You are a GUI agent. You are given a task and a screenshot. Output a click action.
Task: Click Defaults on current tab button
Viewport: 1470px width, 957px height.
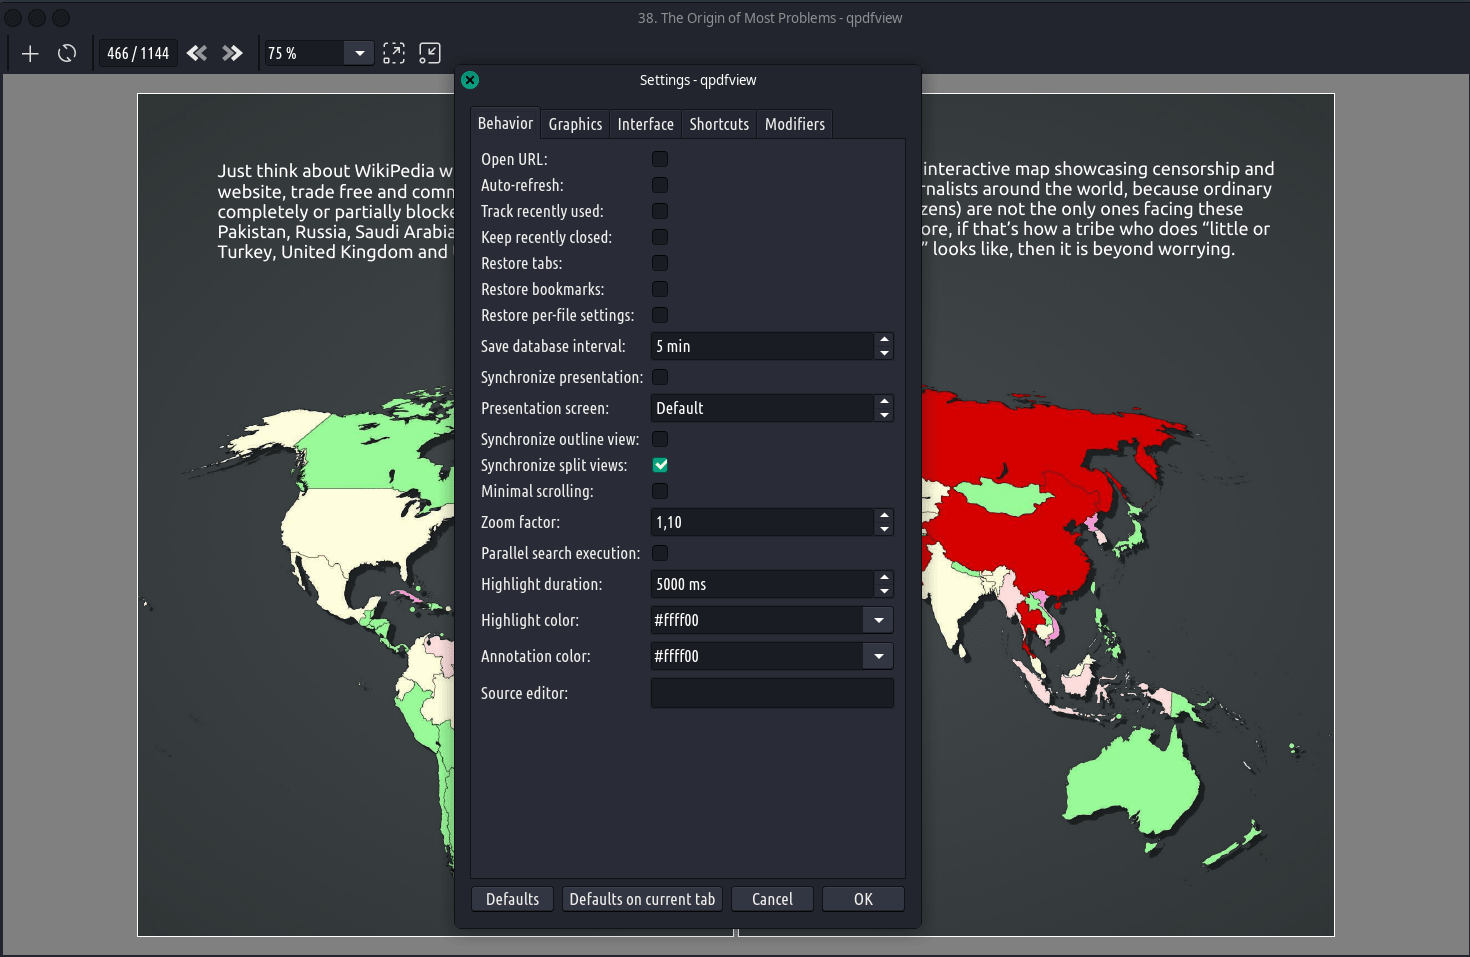click(x=642, y=899)
